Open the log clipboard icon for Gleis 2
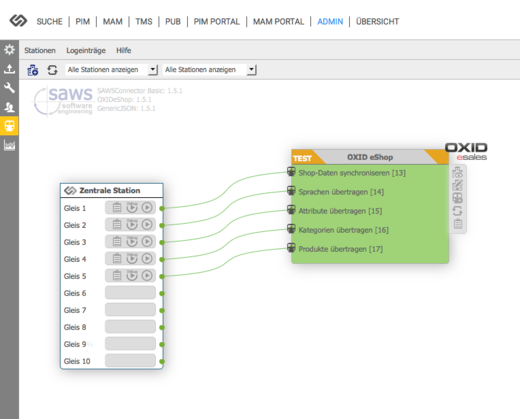This screenshot has height=419, width=520. point(117,225)
